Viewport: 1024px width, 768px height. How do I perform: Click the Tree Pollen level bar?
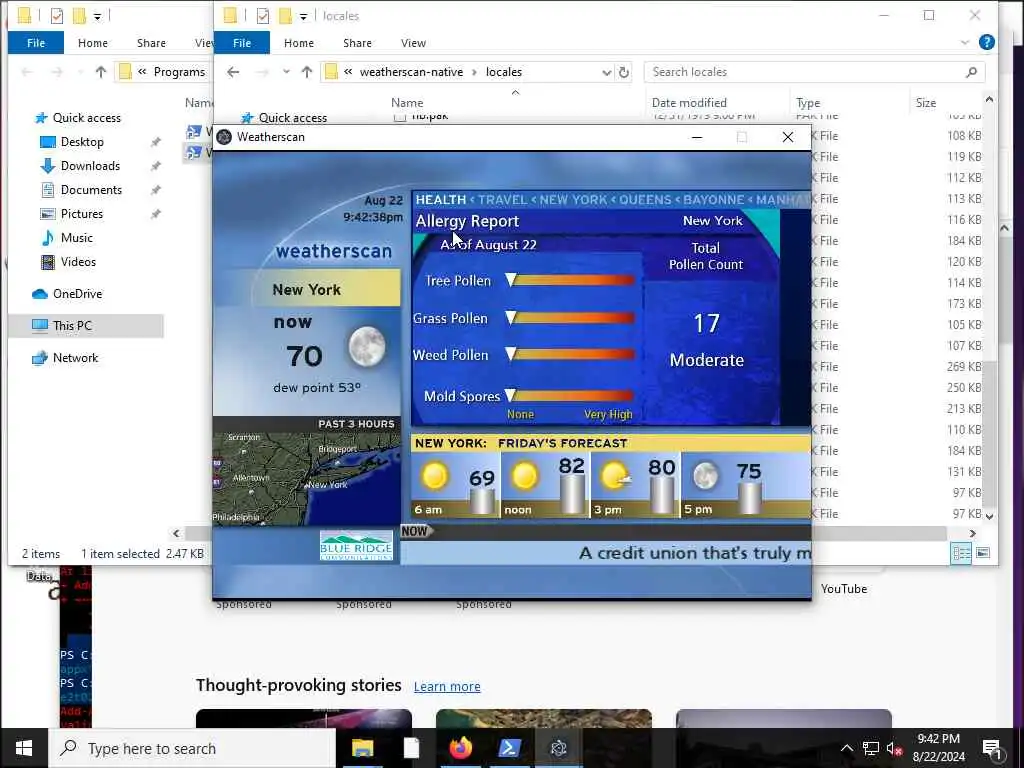(569, 280)
